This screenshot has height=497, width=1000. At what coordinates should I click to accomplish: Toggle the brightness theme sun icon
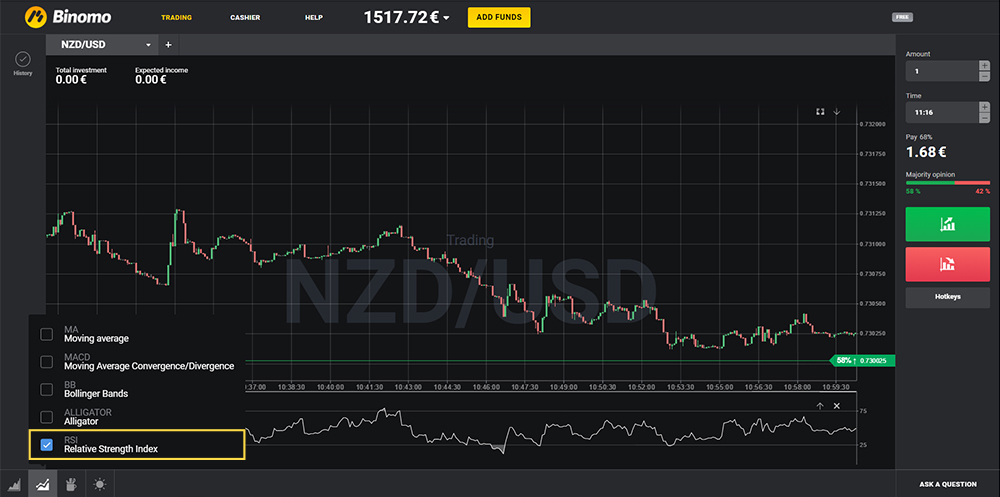(99, 484)
